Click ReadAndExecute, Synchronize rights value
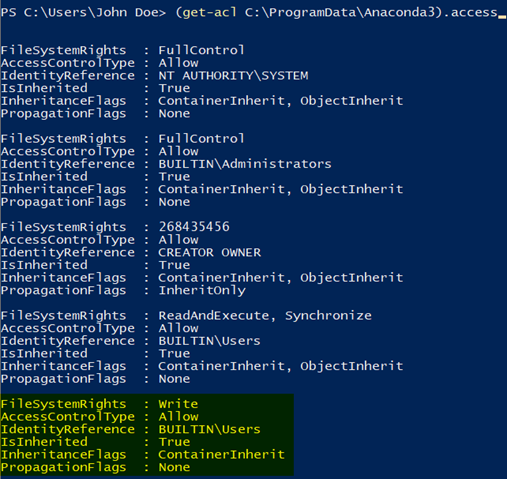This screenshot has height=479, width=507. tap(265, 316)
